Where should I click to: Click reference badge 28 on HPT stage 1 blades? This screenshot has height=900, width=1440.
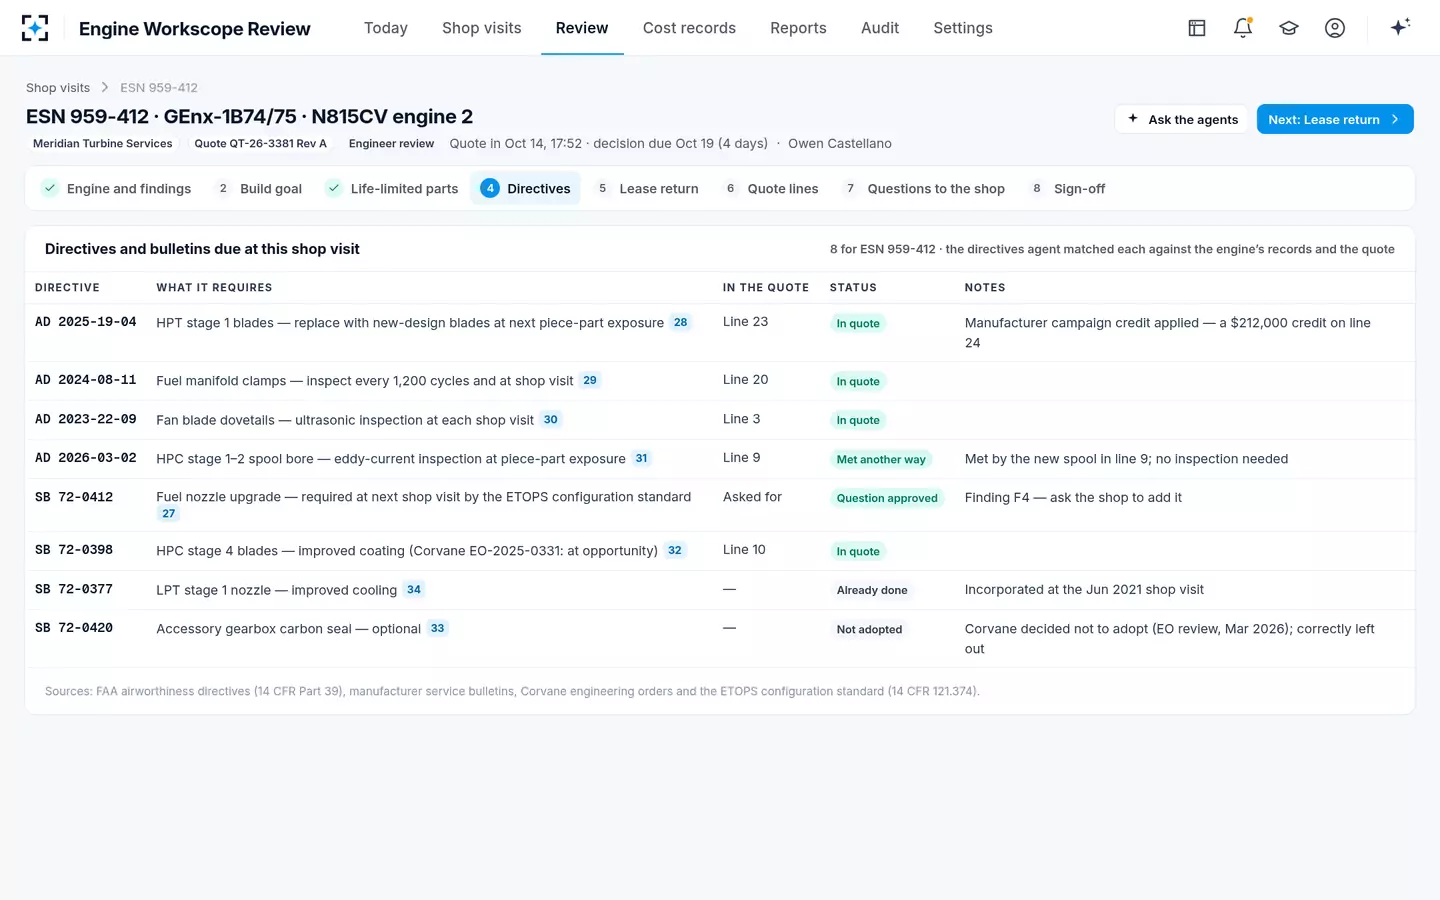680,322
